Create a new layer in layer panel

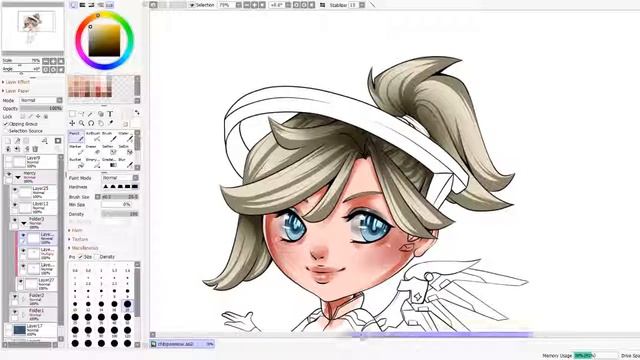(8, 141)
